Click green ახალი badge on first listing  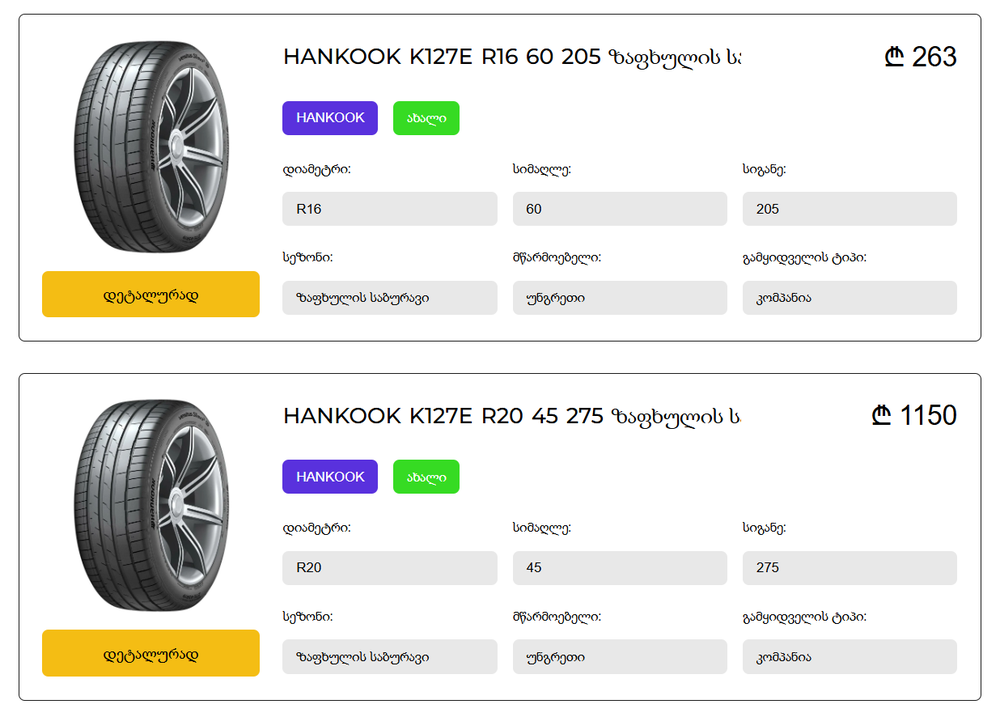(426, 118)
